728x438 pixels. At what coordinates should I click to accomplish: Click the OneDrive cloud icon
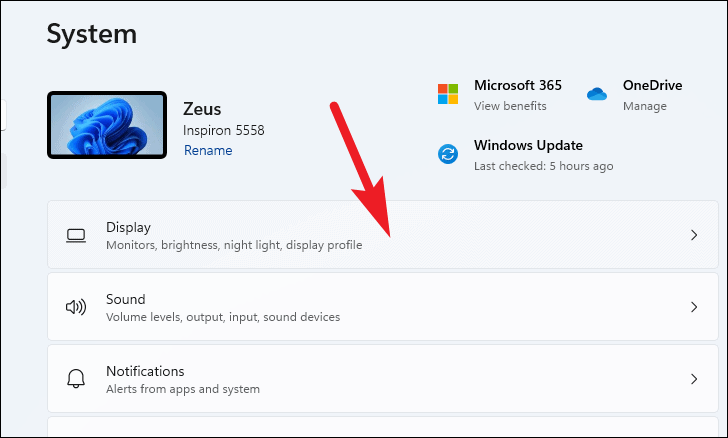point(597,94)
